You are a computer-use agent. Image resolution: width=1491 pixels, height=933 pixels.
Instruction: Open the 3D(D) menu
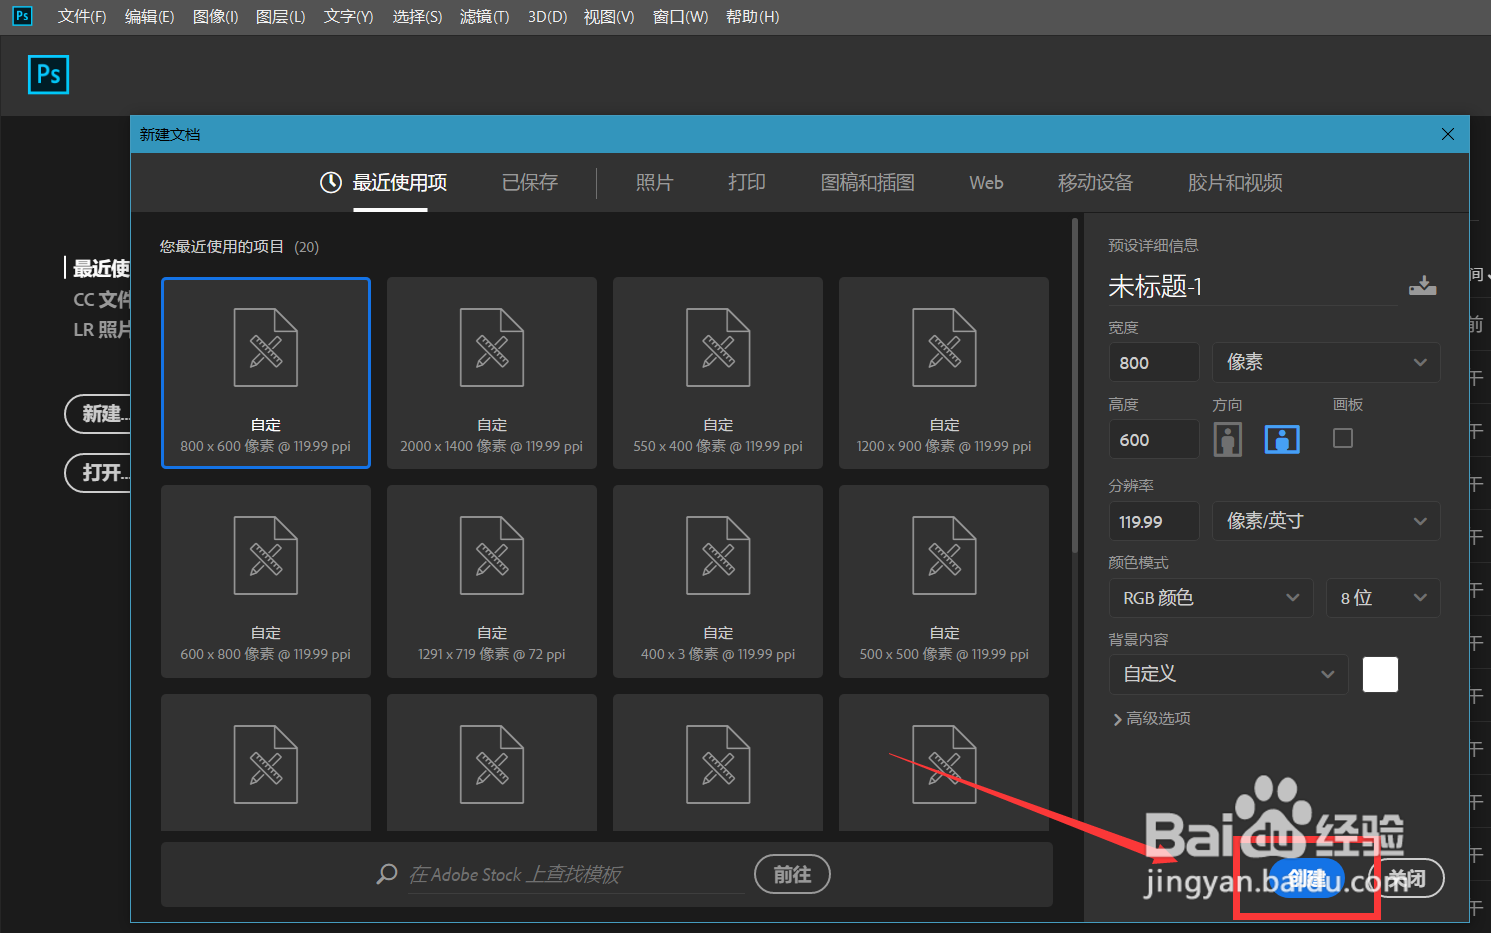click(547, 17)
